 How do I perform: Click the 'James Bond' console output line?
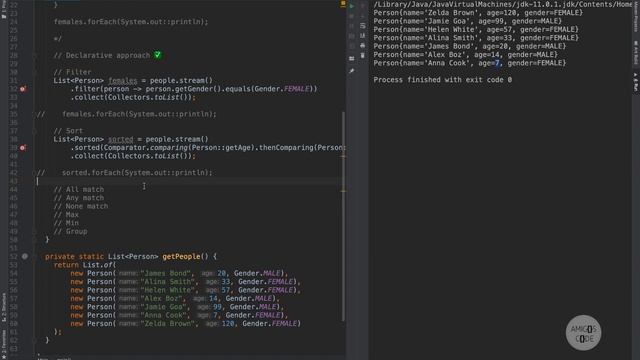pyautogui.click(x=469, y=46)
